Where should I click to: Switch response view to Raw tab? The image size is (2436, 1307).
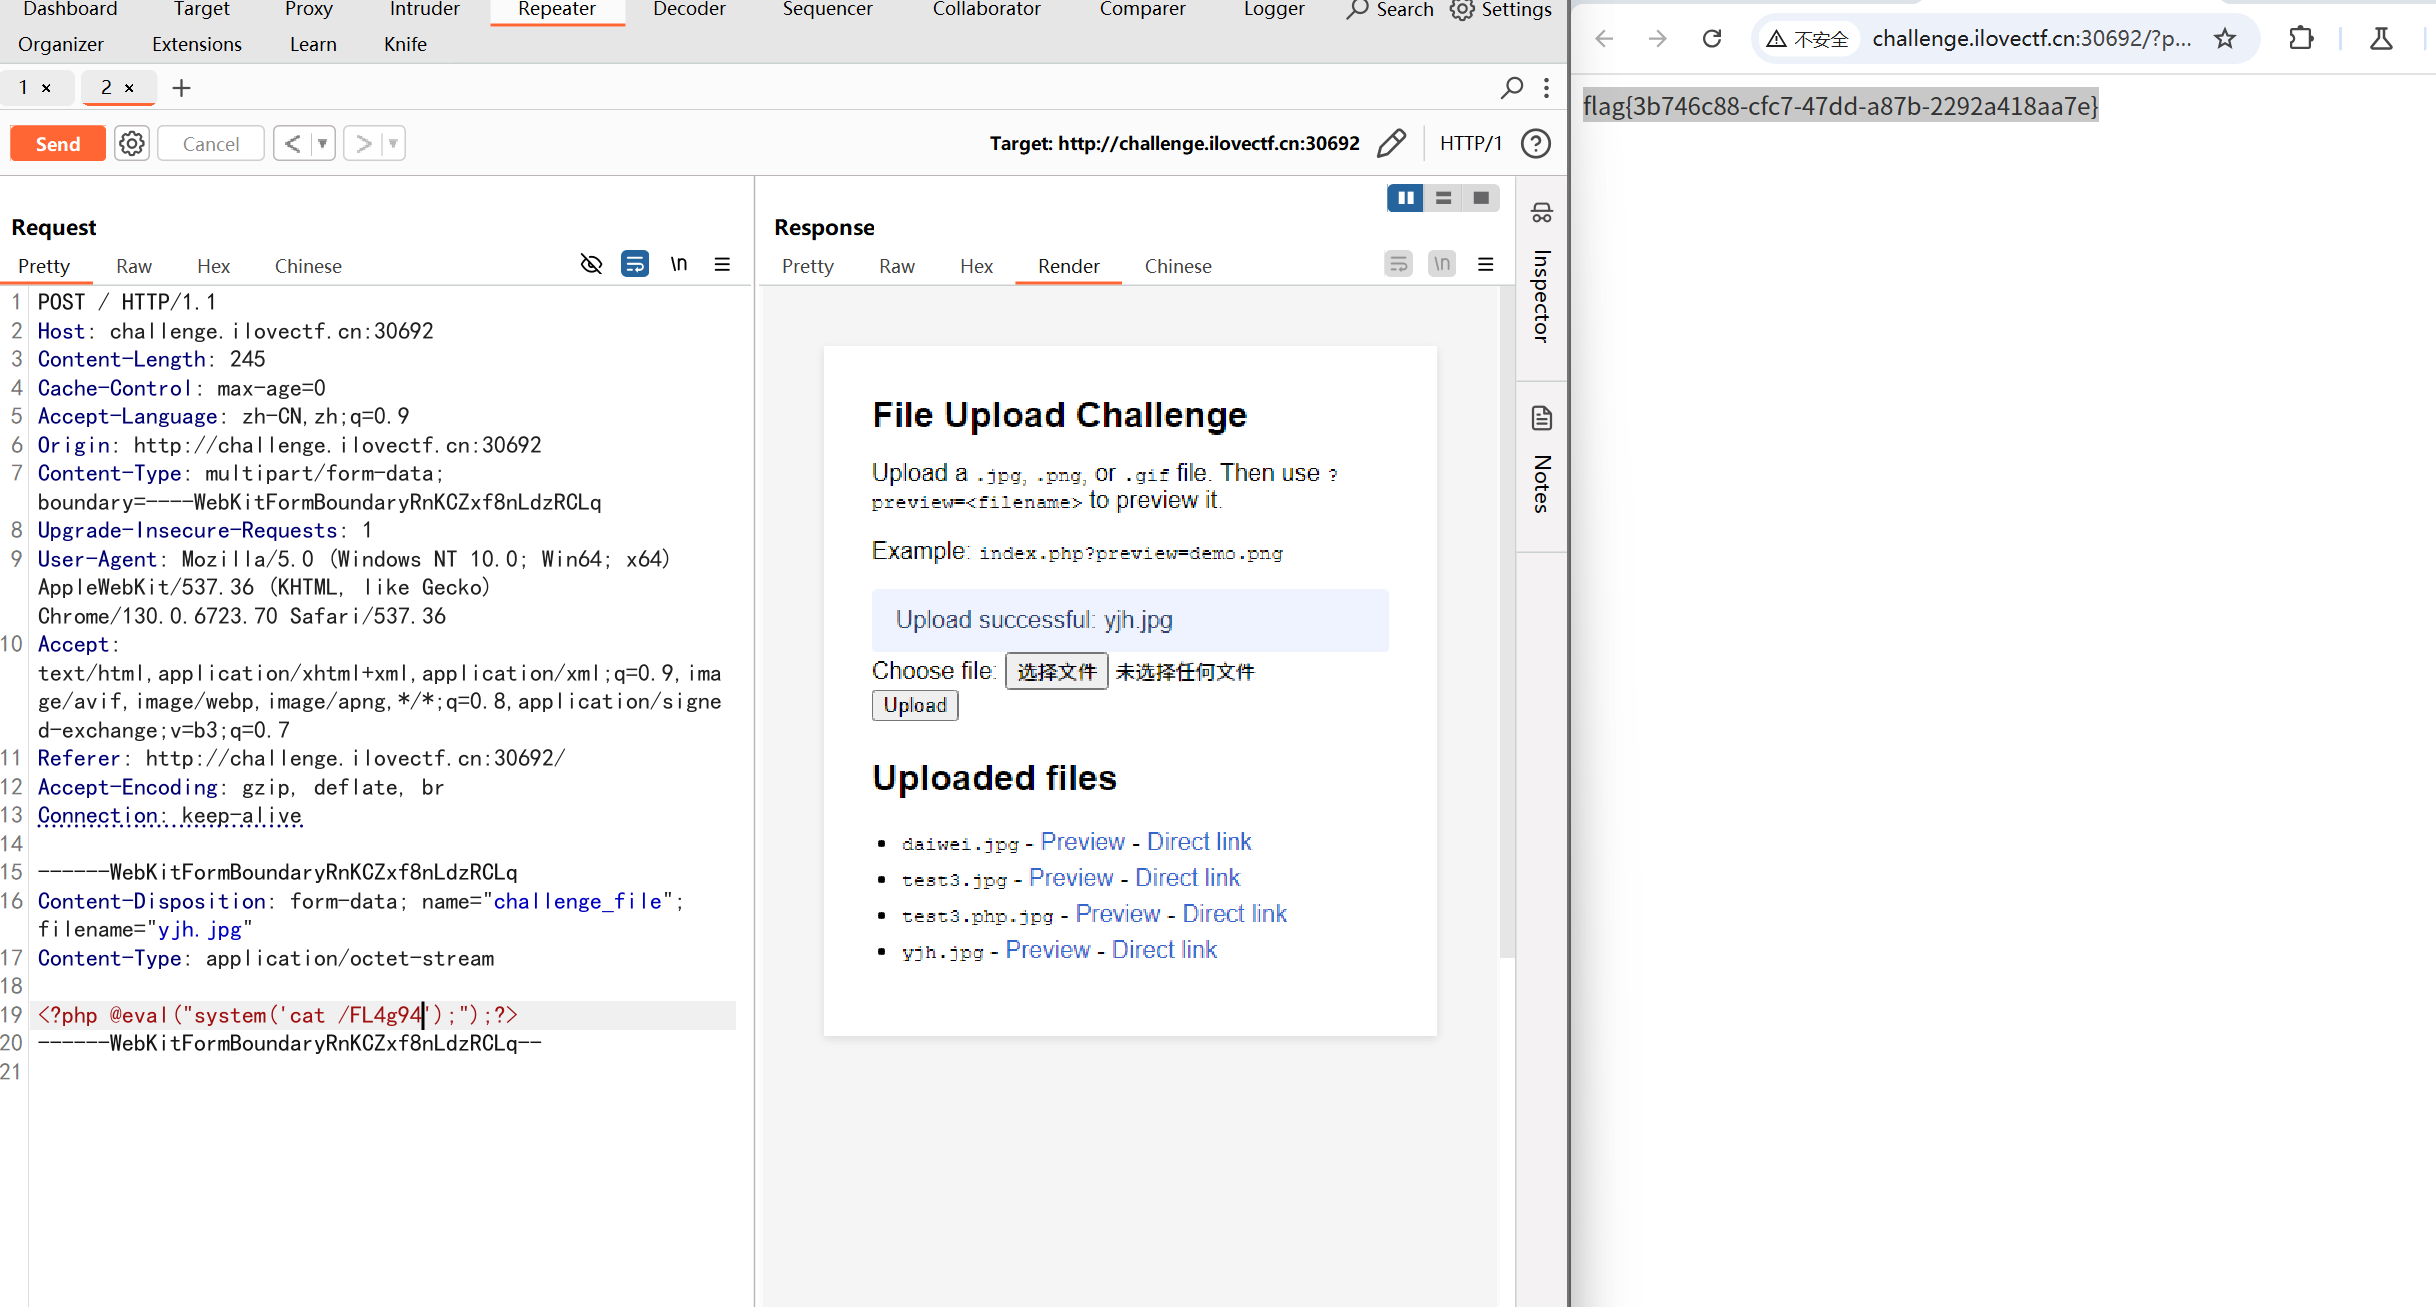897,266
